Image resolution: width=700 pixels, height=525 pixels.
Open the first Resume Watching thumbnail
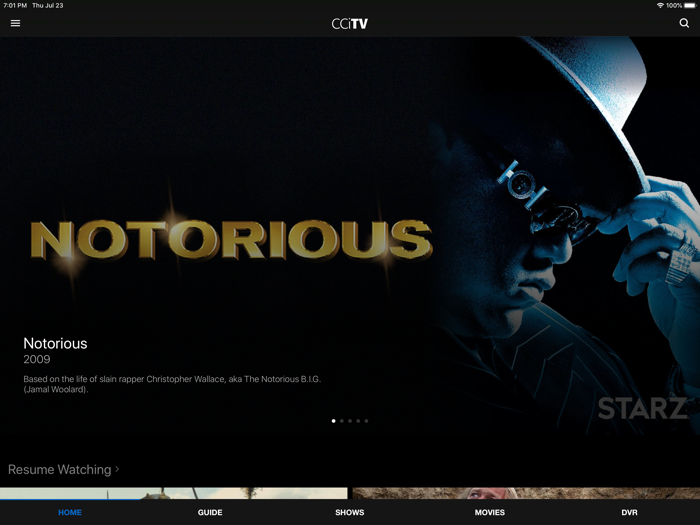[x=173, y=493]
